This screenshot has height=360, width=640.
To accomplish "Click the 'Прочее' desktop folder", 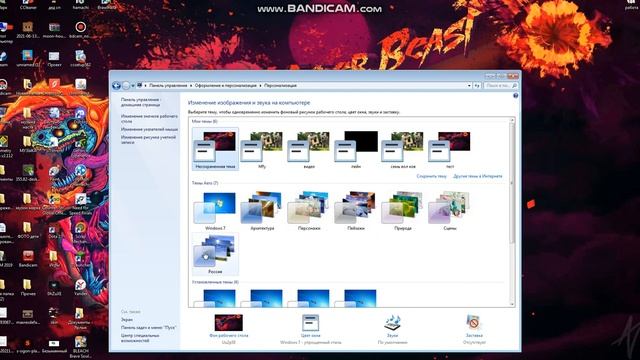I will [x=27, y=287].
